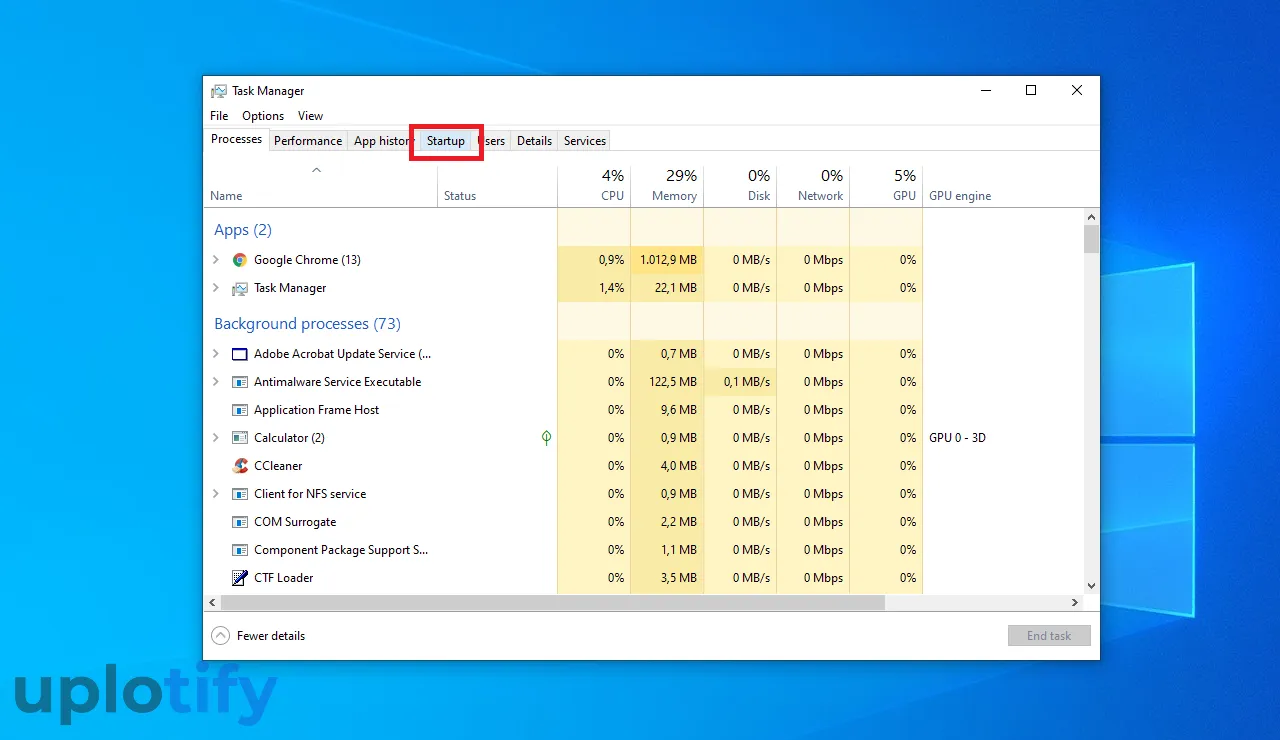The height and width of the screenshot is (740, 1280).
Task: Open the File menu
Action: (219, 116)
